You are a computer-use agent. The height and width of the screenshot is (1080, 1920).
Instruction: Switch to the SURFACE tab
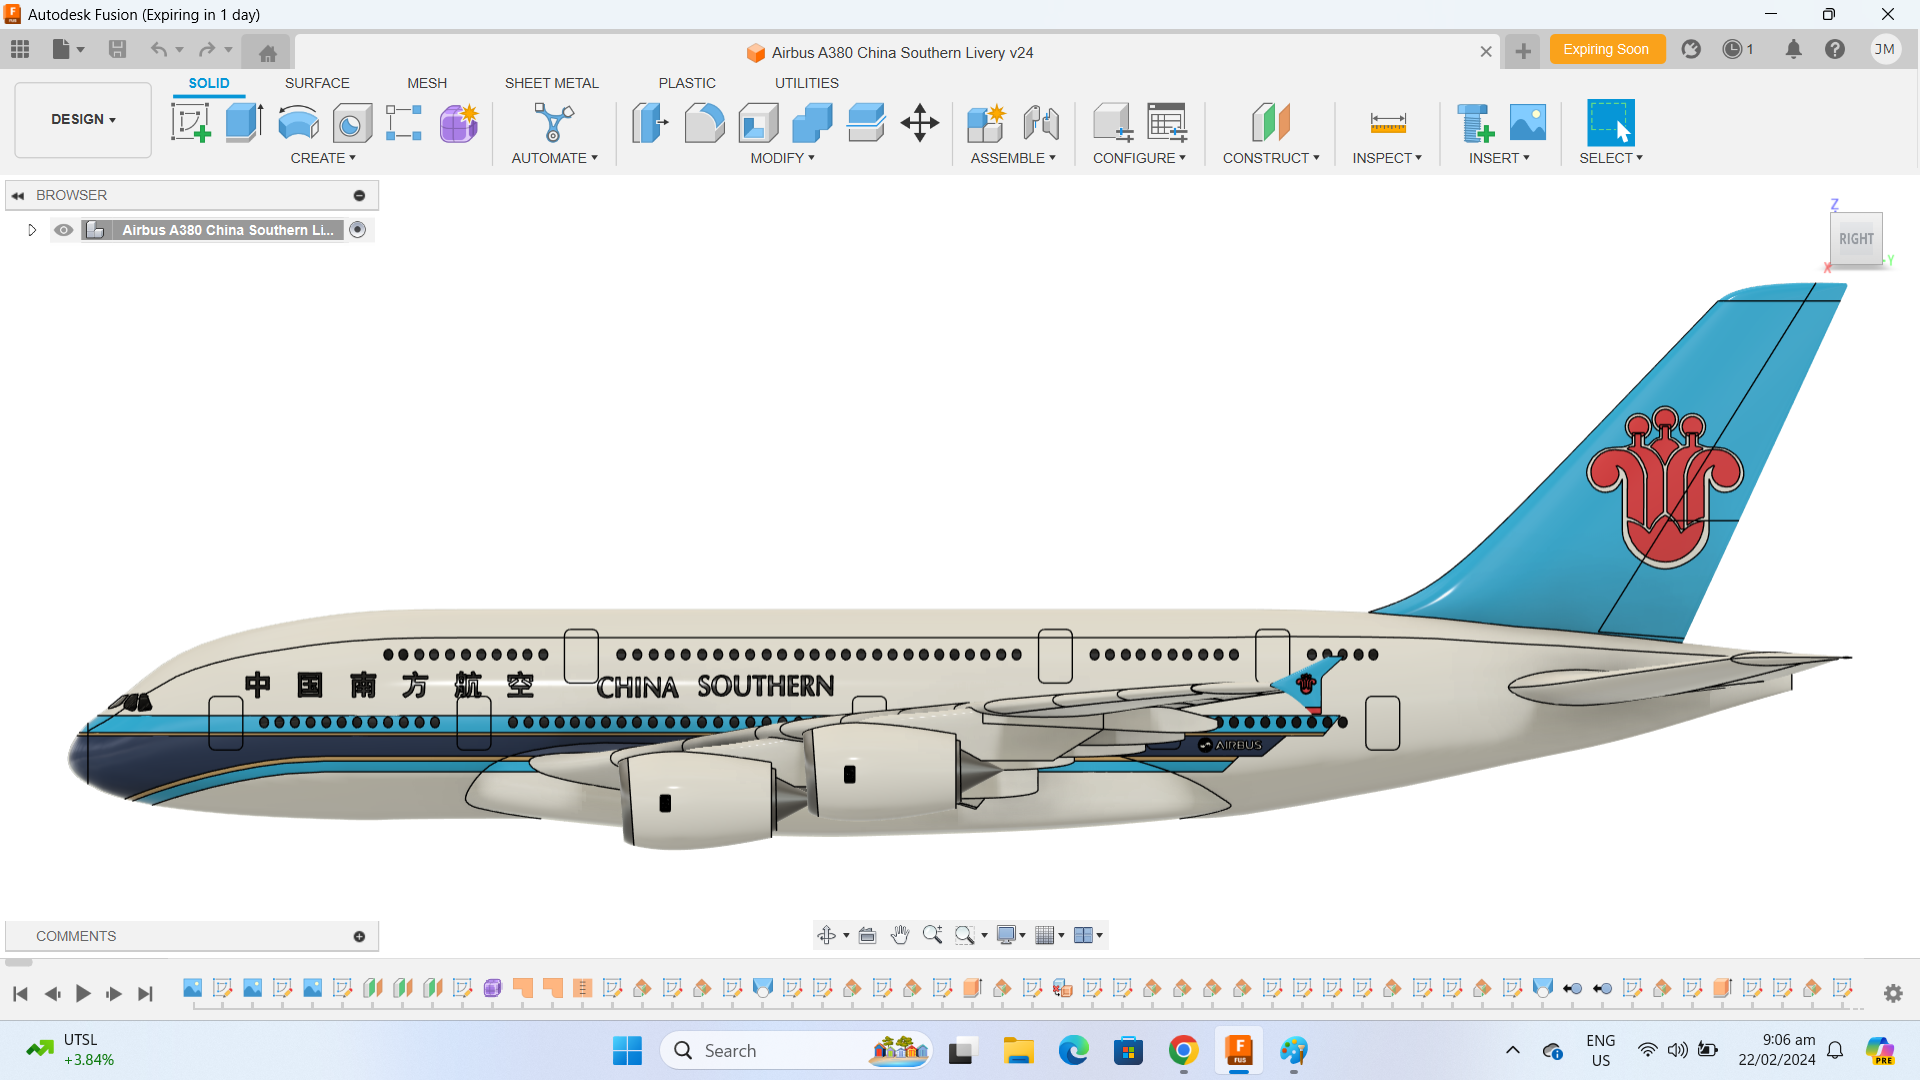[317, 83]
